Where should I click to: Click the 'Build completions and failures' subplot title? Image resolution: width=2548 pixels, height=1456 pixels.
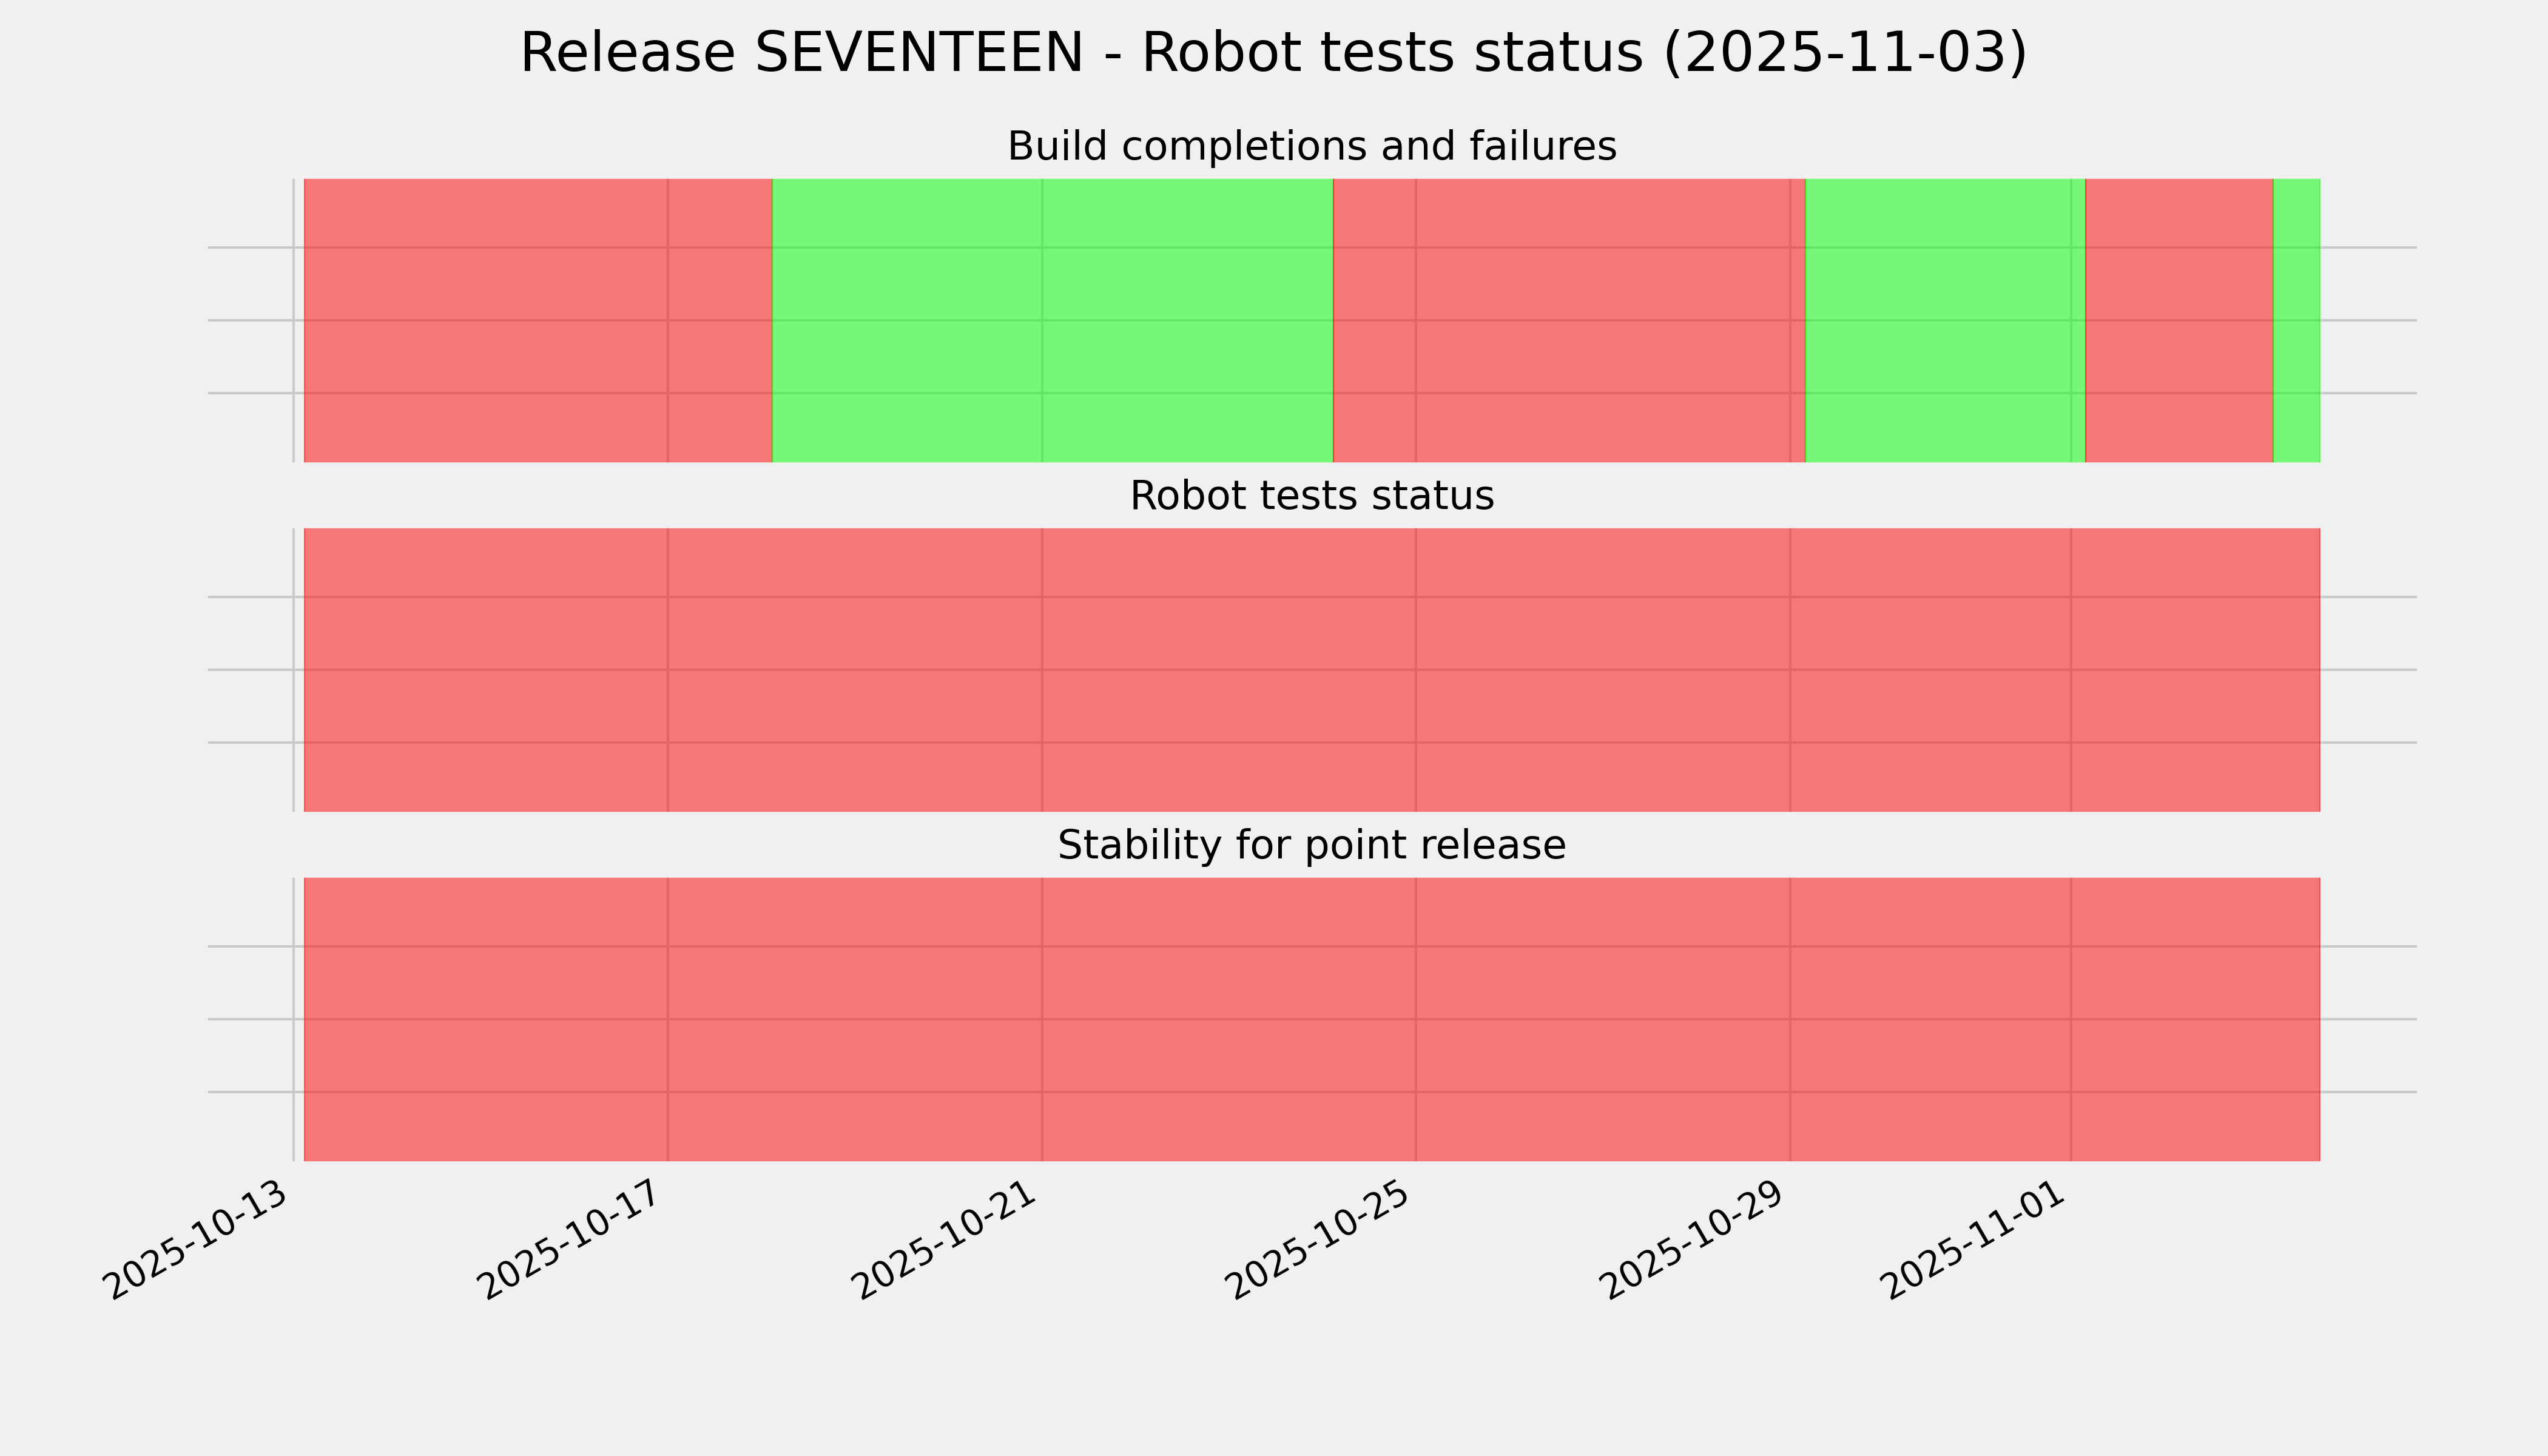pyautogui.click(x=1311, y=147)
